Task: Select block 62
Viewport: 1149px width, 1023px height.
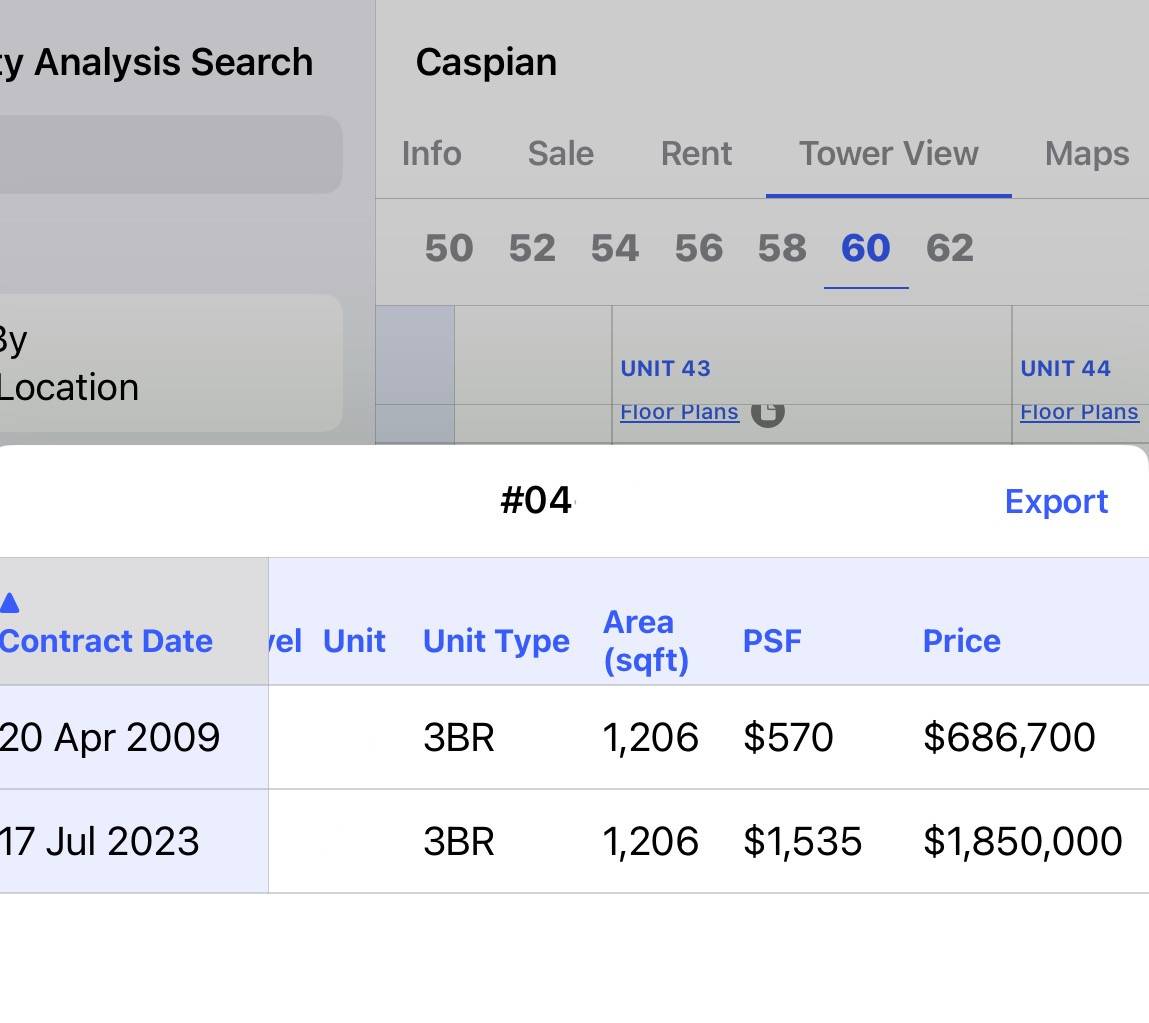Action: click(950, 248)
